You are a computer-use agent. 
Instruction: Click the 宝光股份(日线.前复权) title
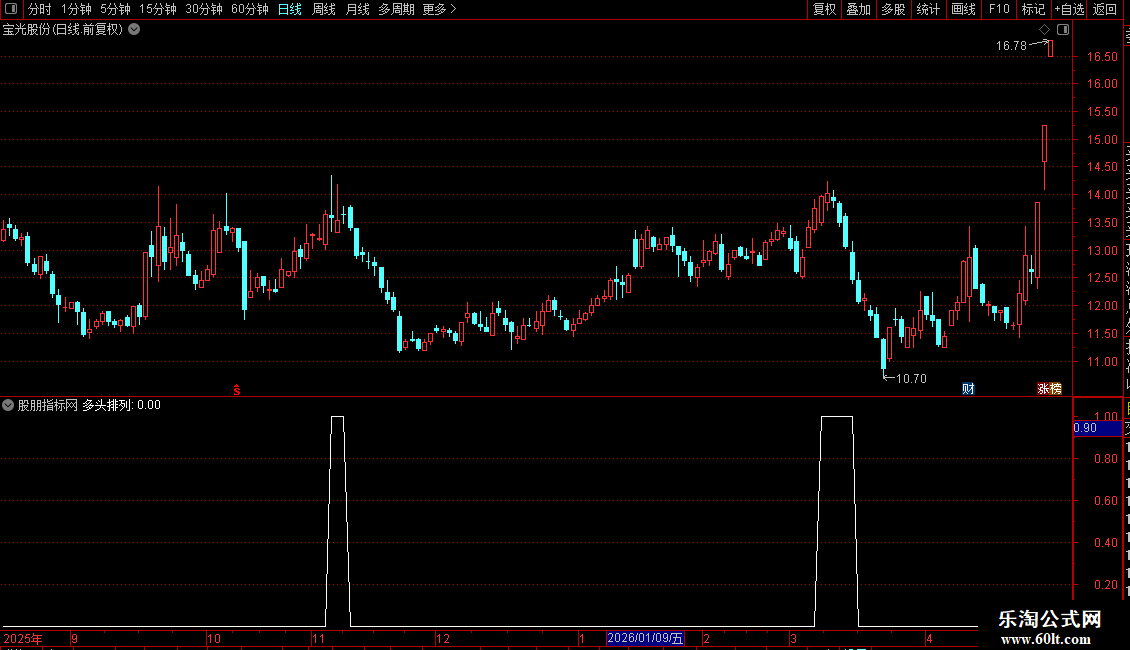click(x=63, y=30)
